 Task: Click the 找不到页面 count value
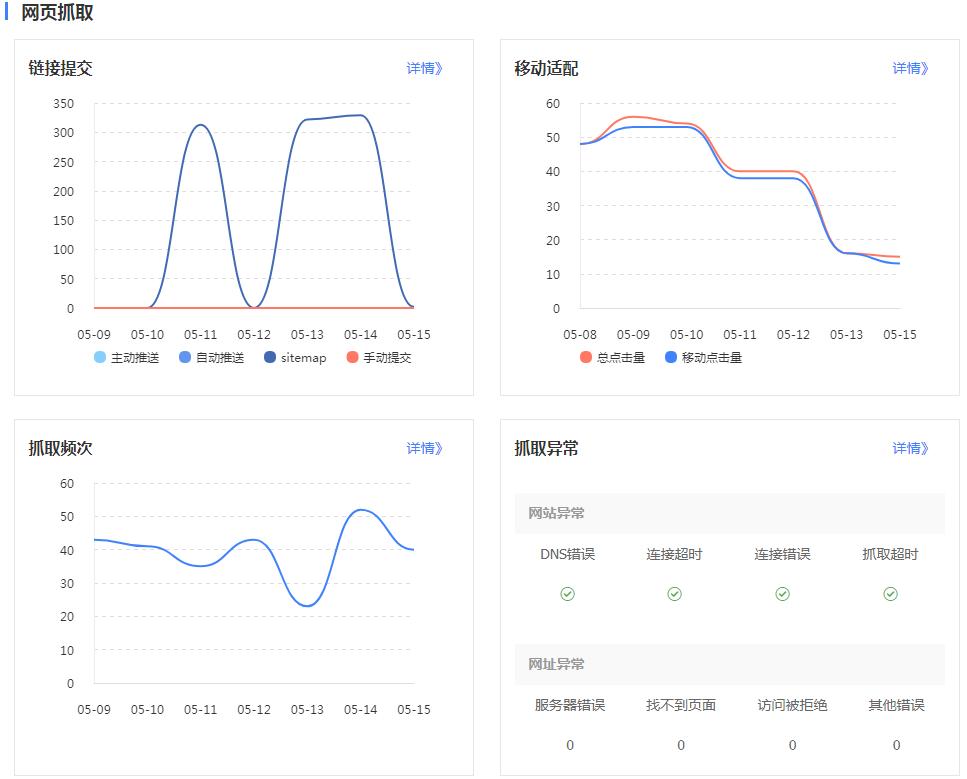(x=681, y=745)
